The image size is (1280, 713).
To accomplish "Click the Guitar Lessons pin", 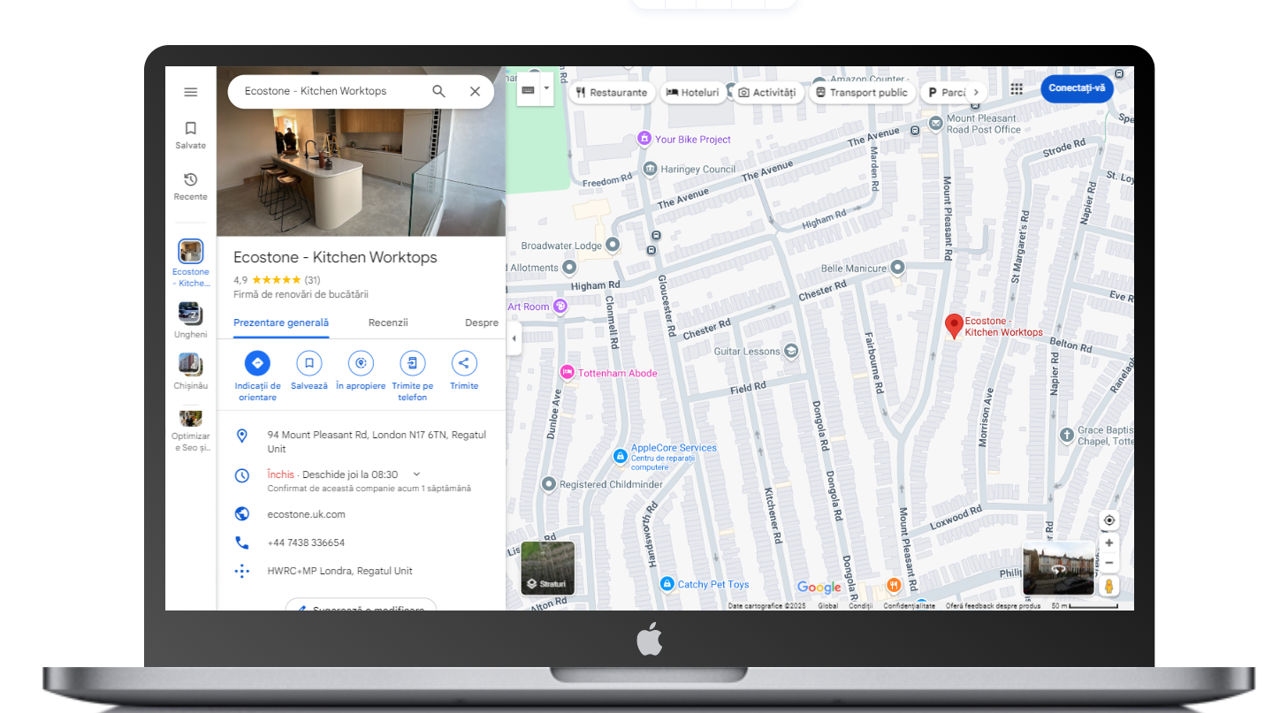I will pyautogui.click(x=791, y=351).
